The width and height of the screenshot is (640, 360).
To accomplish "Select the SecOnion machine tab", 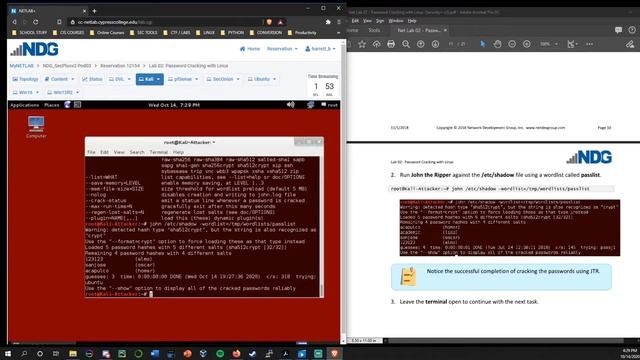I will point(223,79).
